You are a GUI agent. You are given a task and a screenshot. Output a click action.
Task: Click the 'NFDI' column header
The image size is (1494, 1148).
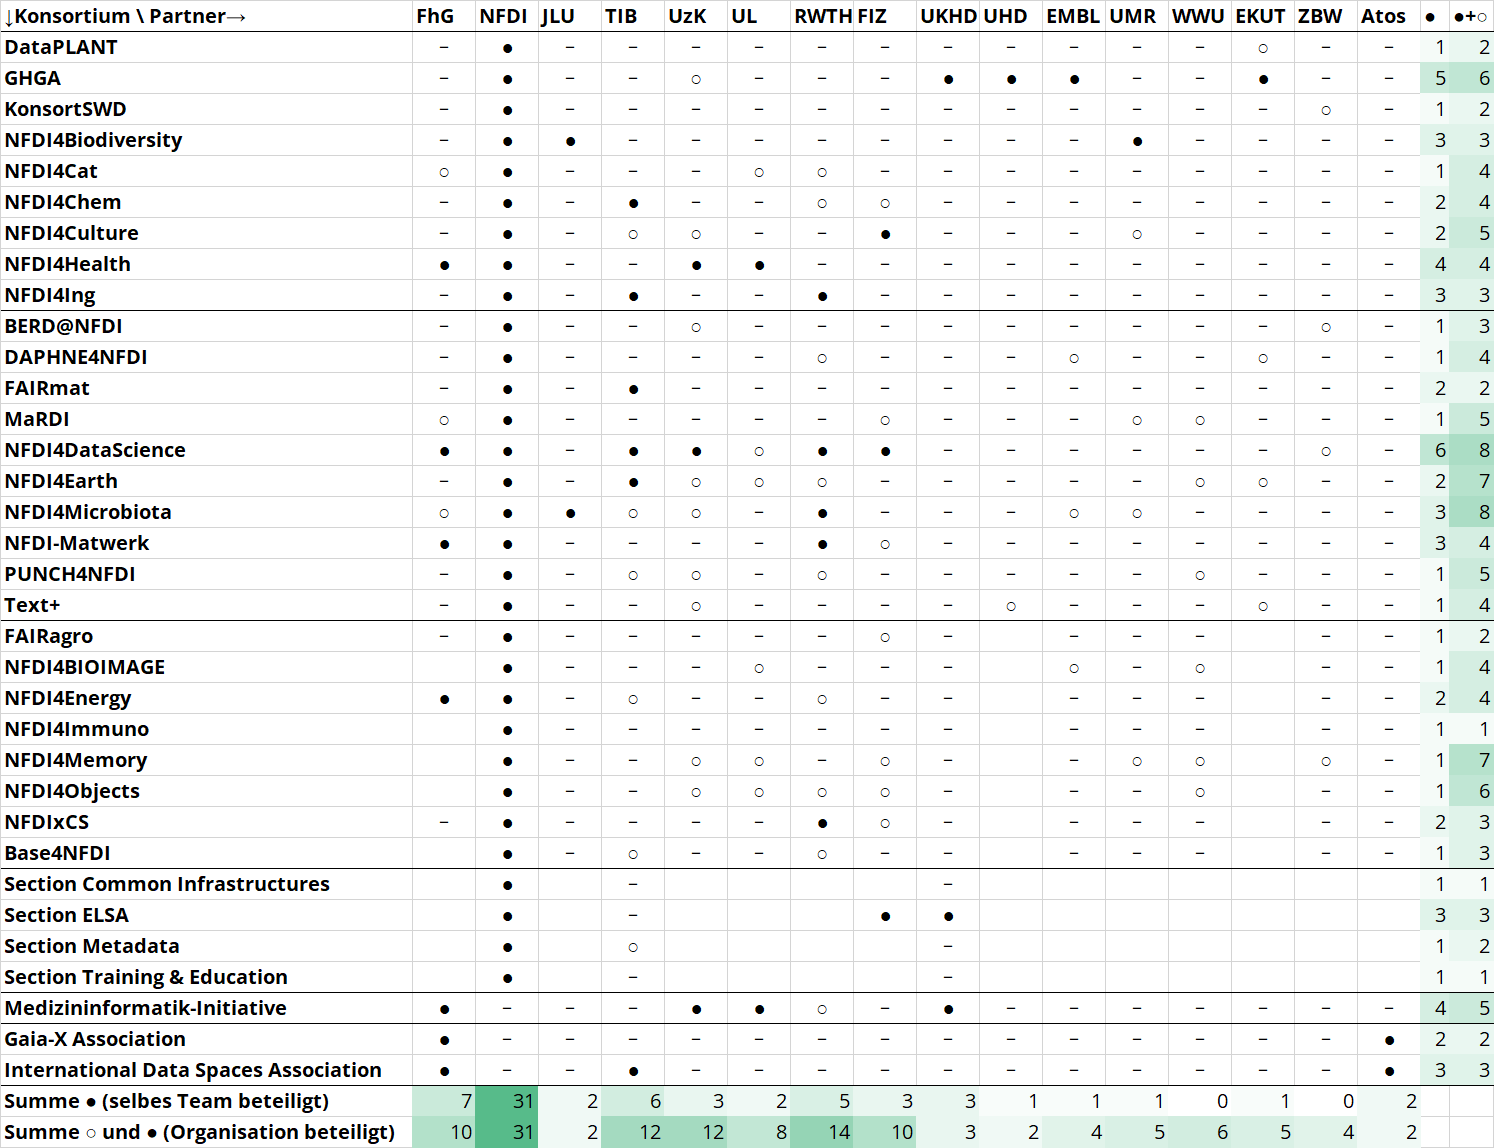(503, 16)
